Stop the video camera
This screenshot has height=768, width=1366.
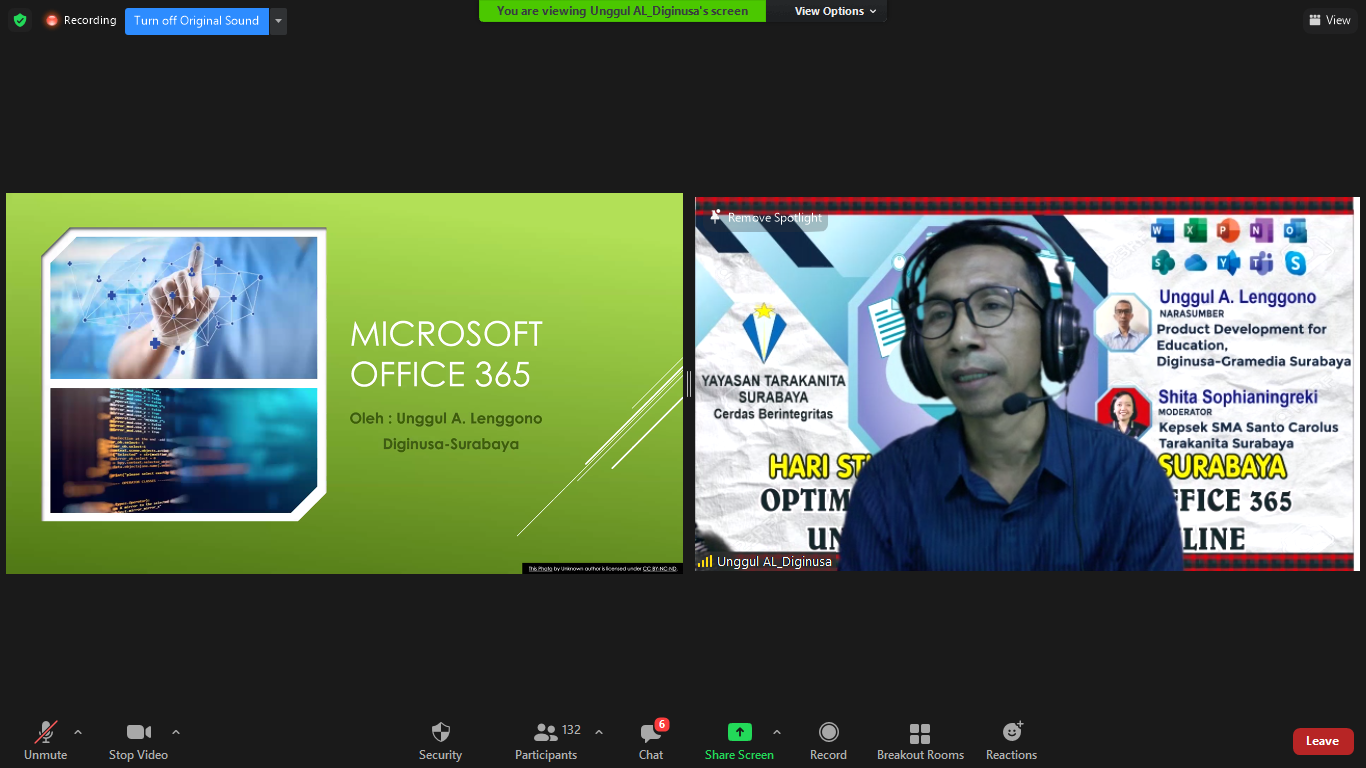click(138, 741)
